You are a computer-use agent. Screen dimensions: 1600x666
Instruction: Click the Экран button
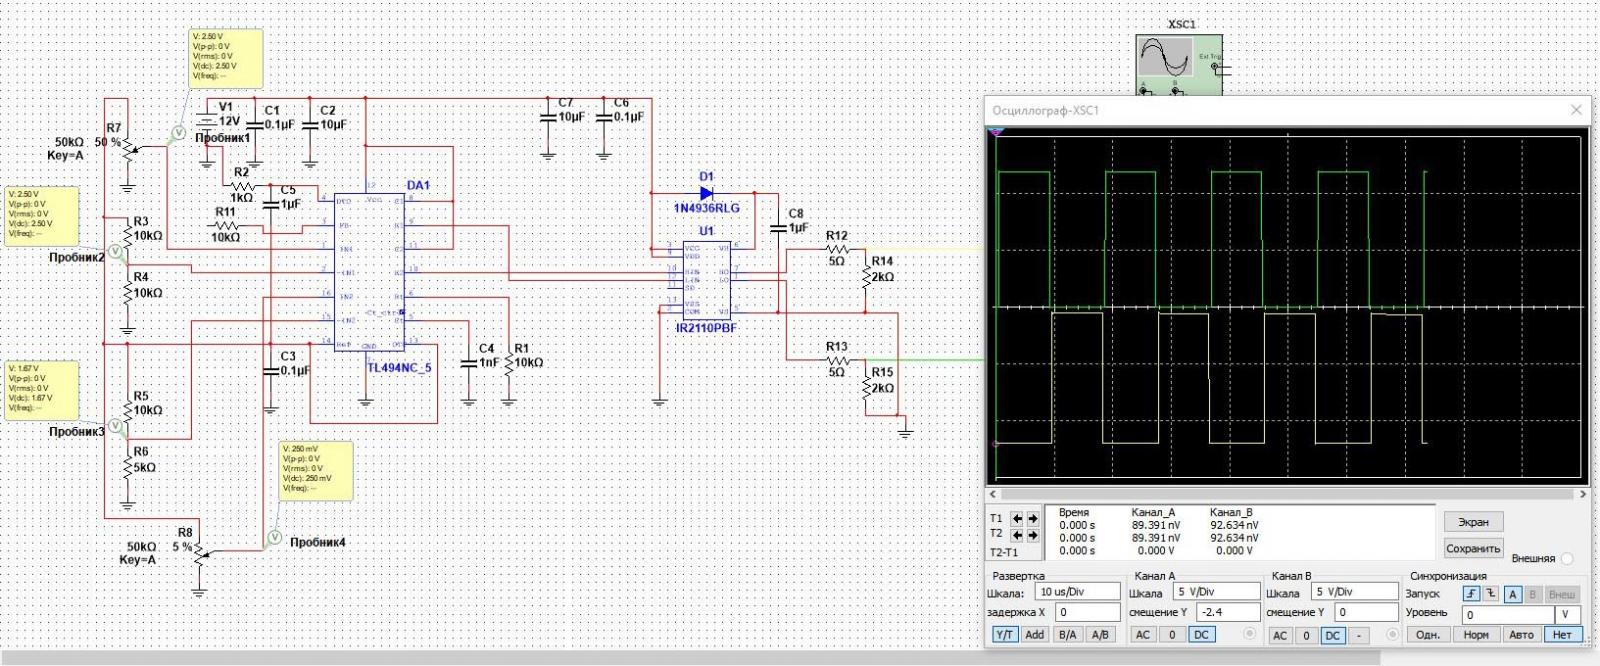1472,522
